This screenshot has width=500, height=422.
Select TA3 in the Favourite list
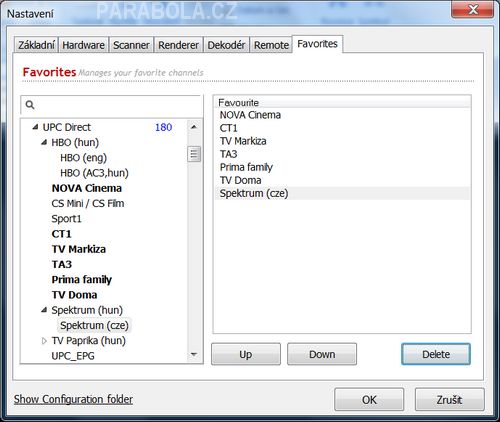pos(342,154)
